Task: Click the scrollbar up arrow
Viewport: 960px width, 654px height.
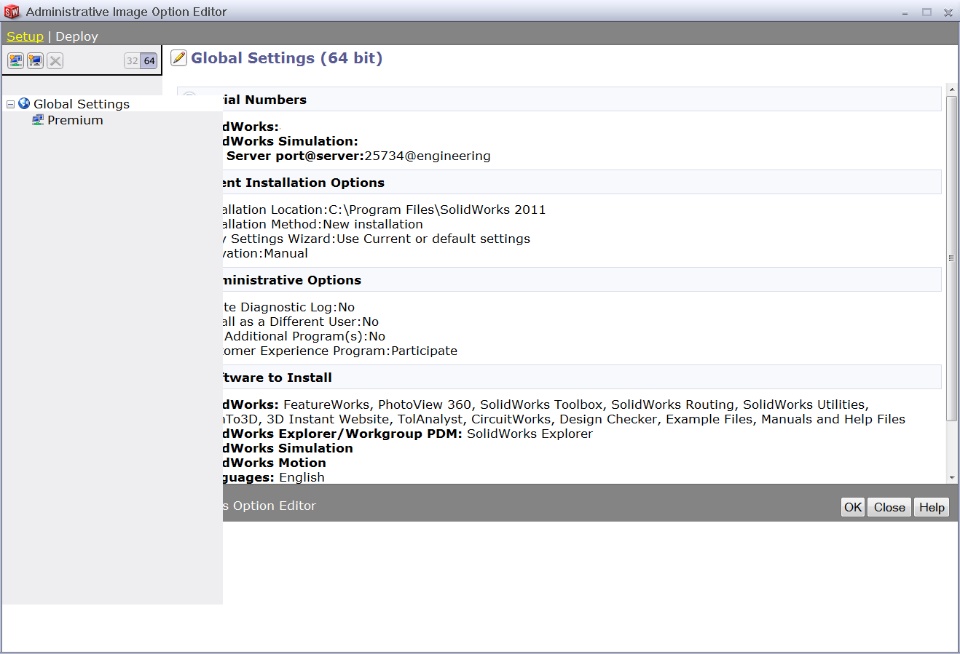Action: pos(951,90)
